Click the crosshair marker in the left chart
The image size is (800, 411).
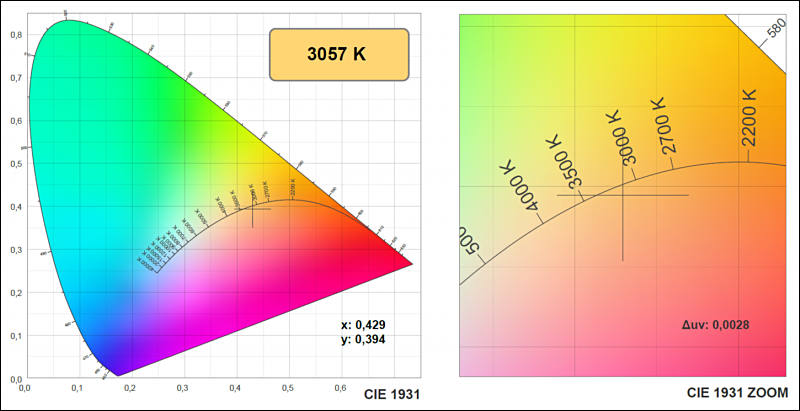tap(253, 209)
